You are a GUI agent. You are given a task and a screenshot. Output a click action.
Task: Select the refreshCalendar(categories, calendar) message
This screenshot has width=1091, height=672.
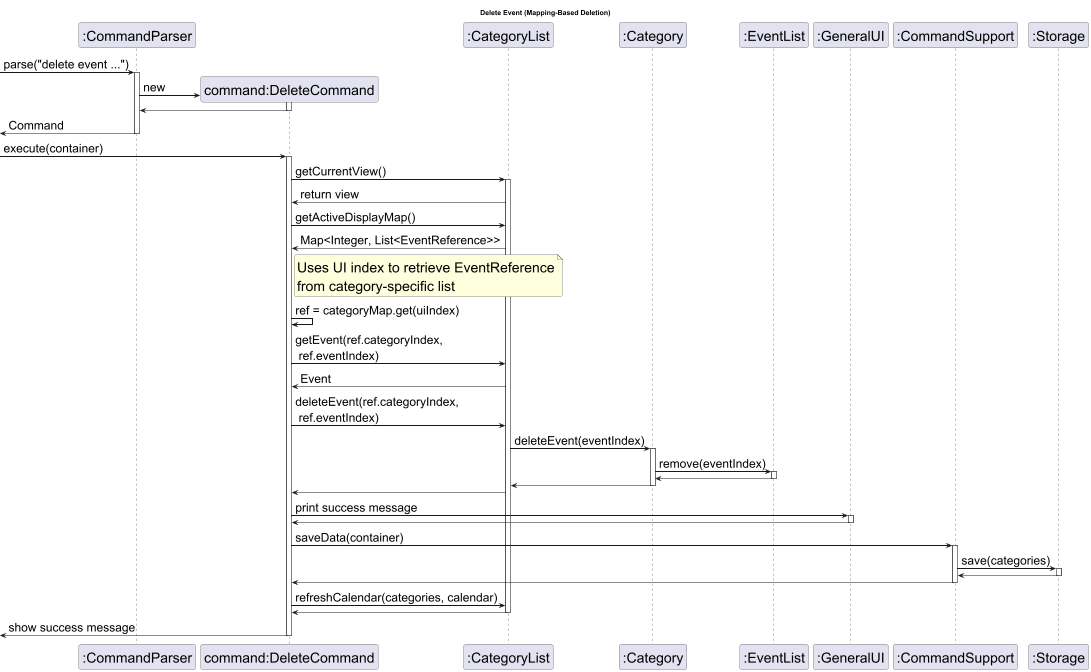[x=396, y=600]
